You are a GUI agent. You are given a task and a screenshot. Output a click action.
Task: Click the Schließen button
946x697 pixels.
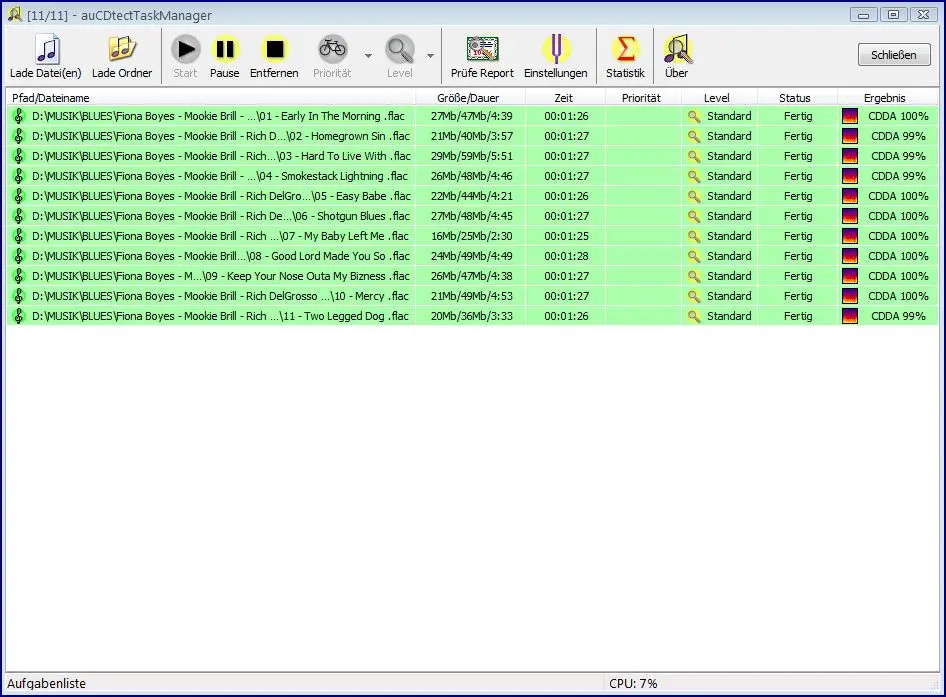click(x=894, y=55)
